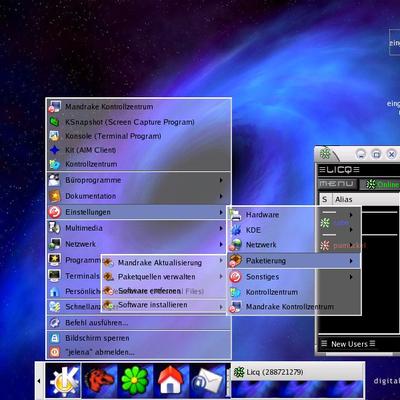Expand the Multimedia submenu arrow
Screen dimensions: 400x400
[221, 228]
